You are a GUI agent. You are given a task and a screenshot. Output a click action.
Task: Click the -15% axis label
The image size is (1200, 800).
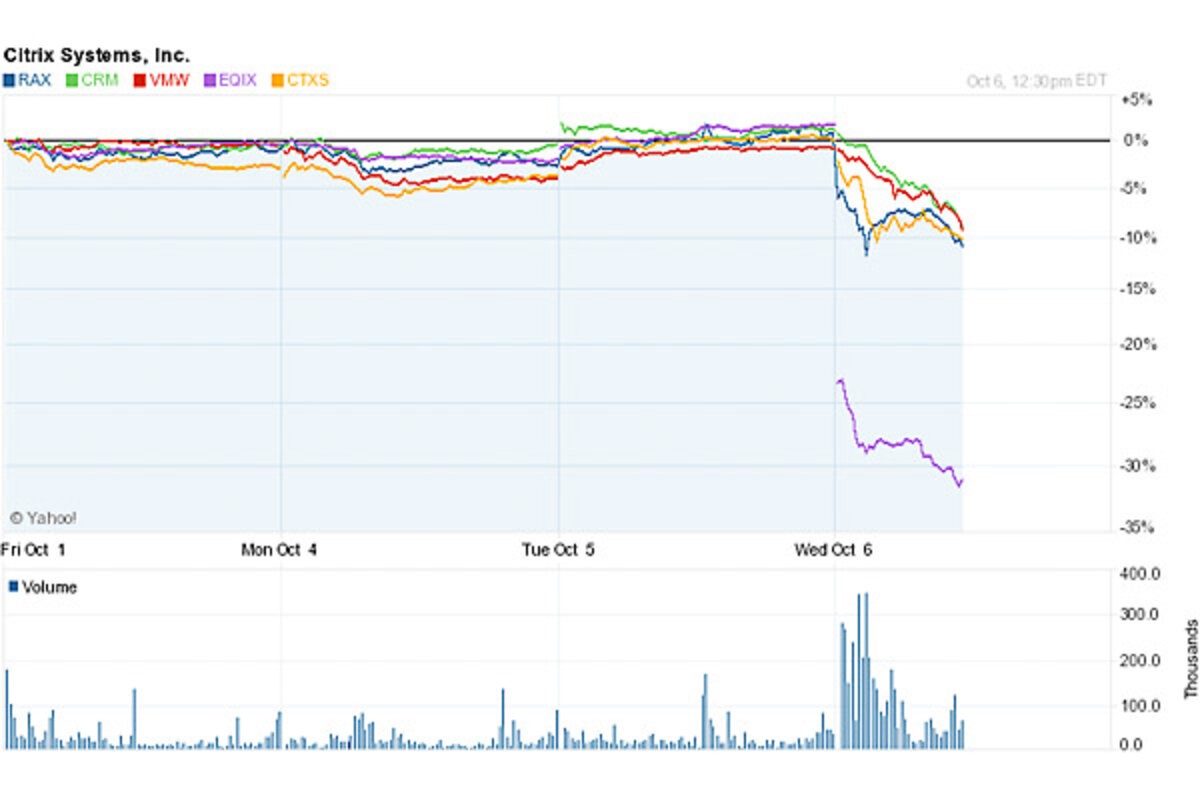click(x=1137, y=289)
